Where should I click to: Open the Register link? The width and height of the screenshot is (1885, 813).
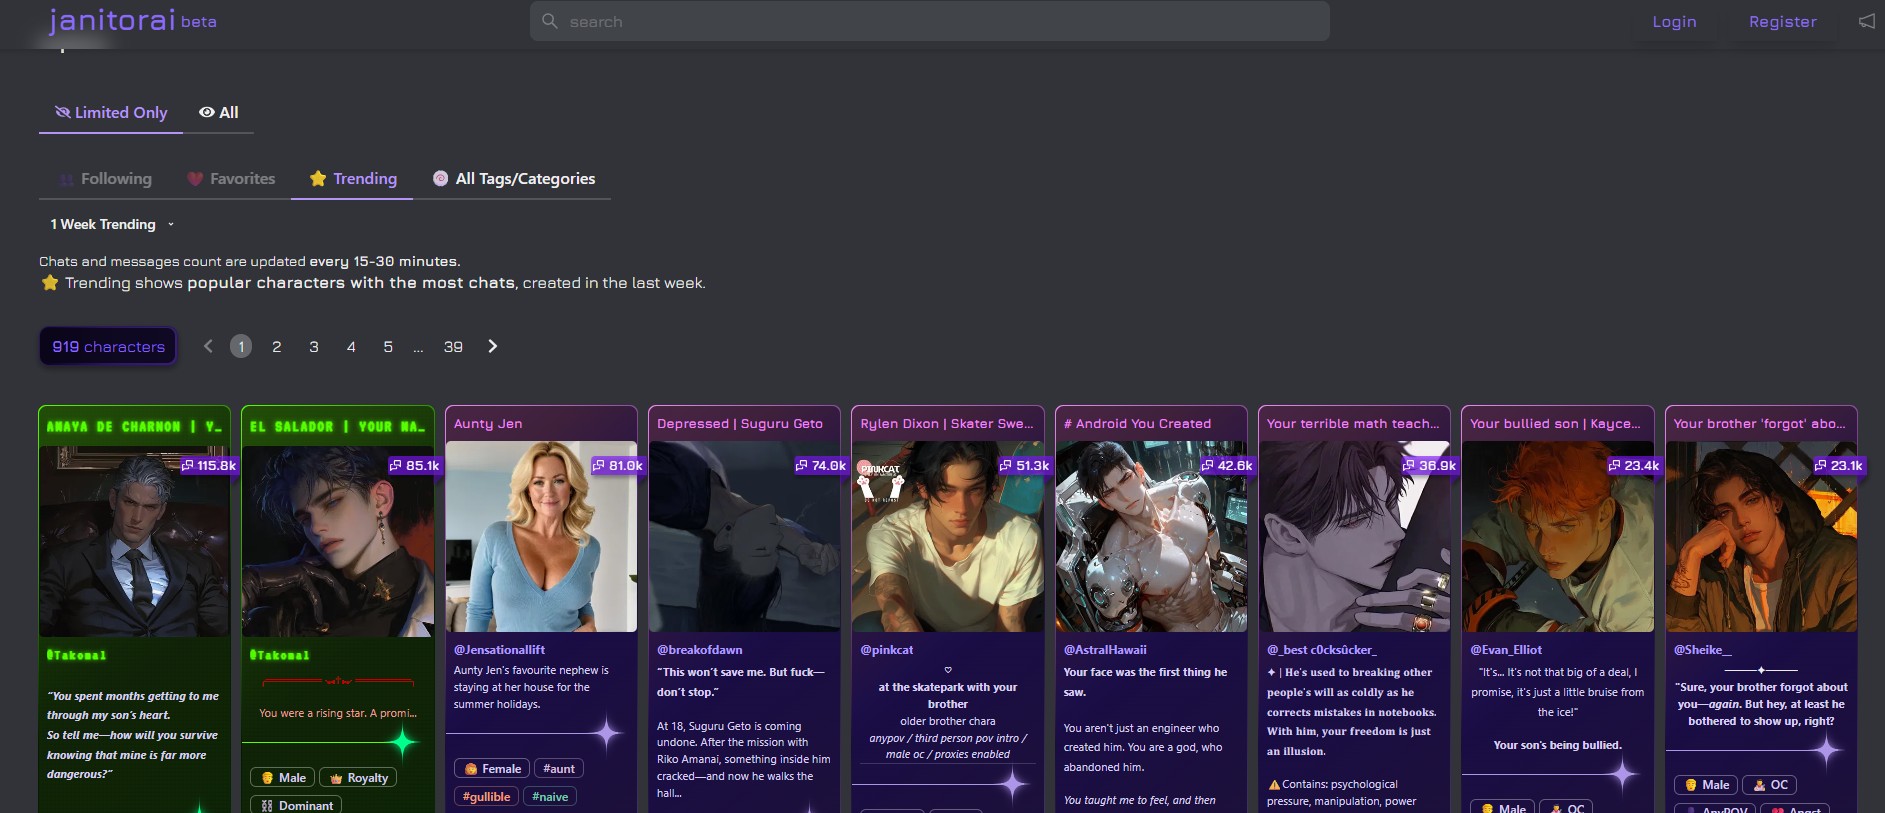click(x=1782, y=21)
